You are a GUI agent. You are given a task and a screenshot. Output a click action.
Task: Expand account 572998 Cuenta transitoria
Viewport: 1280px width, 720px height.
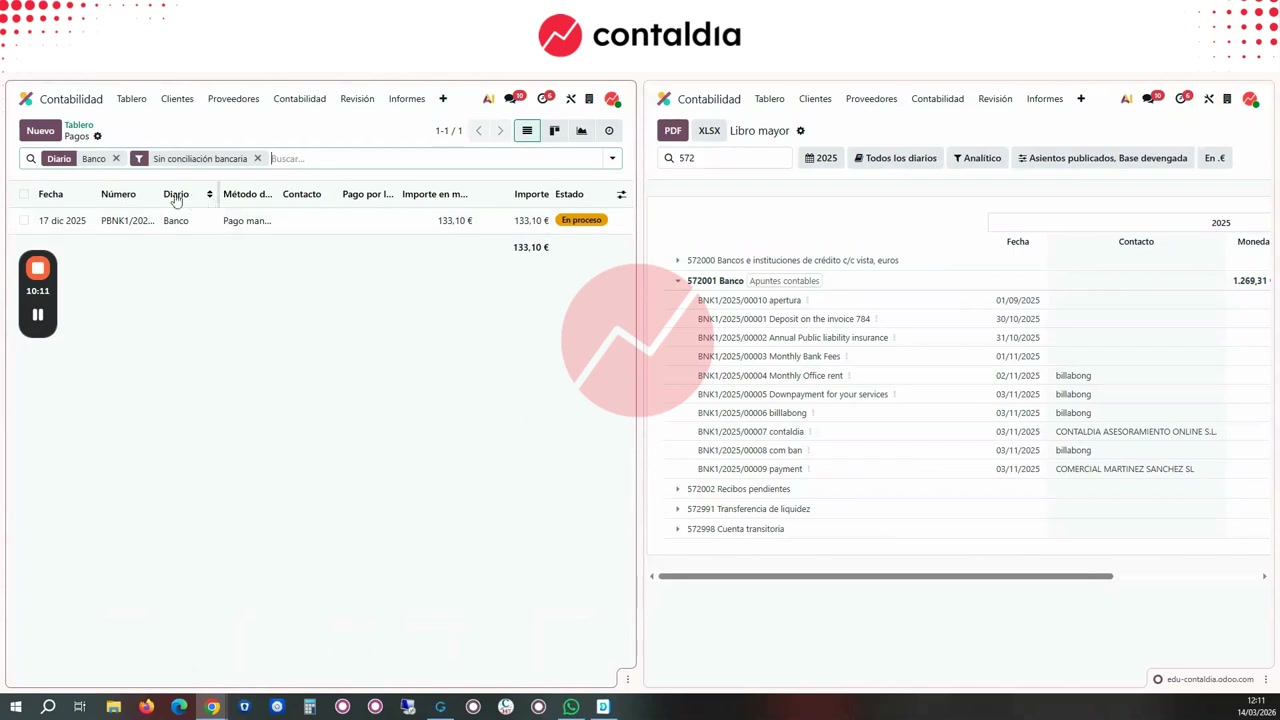[x=677, y=529]
